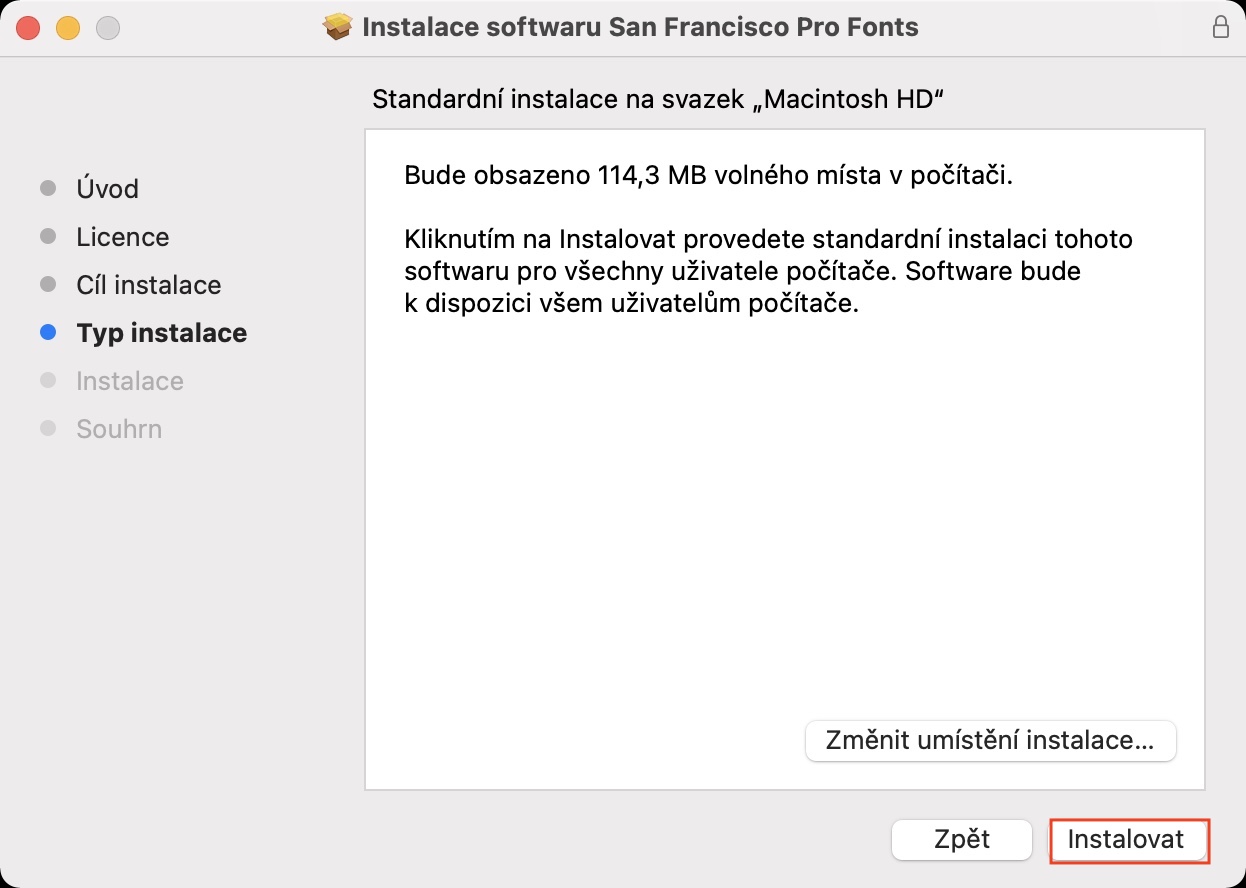Jump to the Cíl instalace step
The image size is (1246, 888).
click(x=148, y=285)
